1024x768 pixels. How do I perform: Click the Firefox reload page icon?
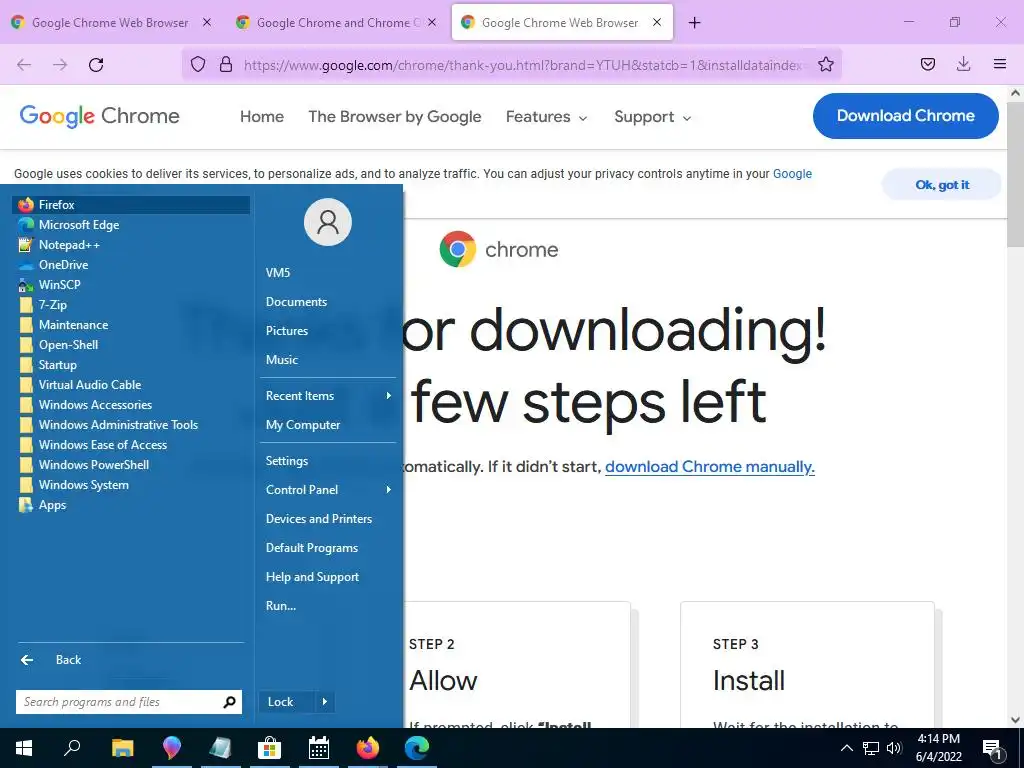coord(96,65)
